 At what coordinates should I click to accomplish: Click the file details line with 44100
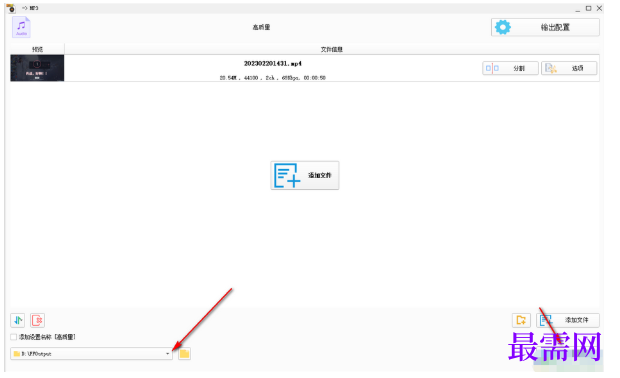(272, 78)
